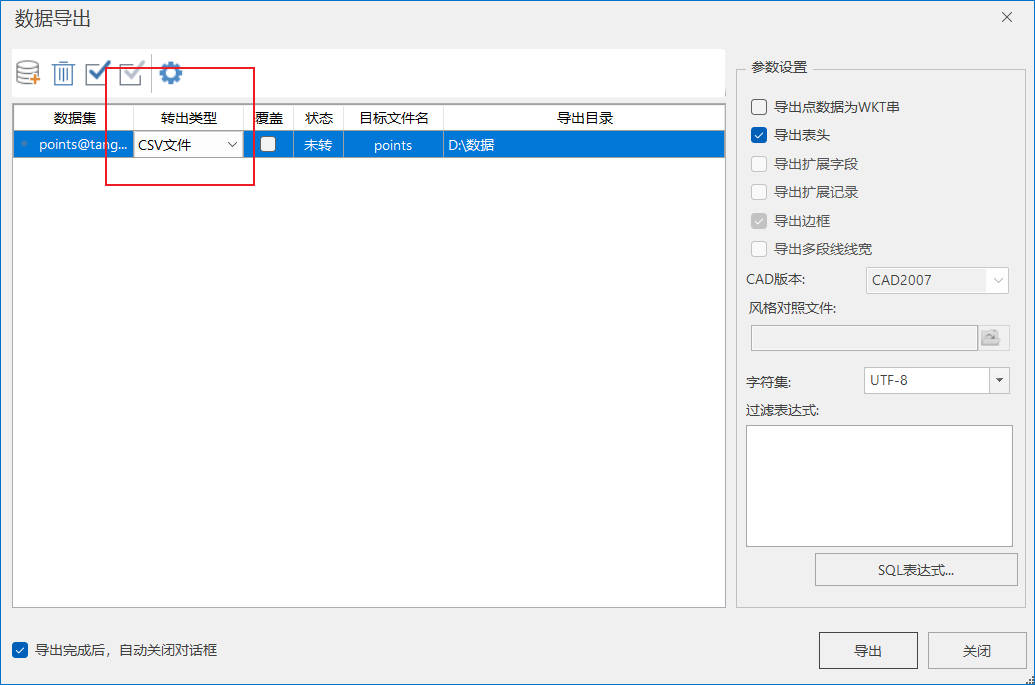Toggle auto-close dialog after export checkbox
Viewport: 1035px width, 685px height.
[20, 650]
